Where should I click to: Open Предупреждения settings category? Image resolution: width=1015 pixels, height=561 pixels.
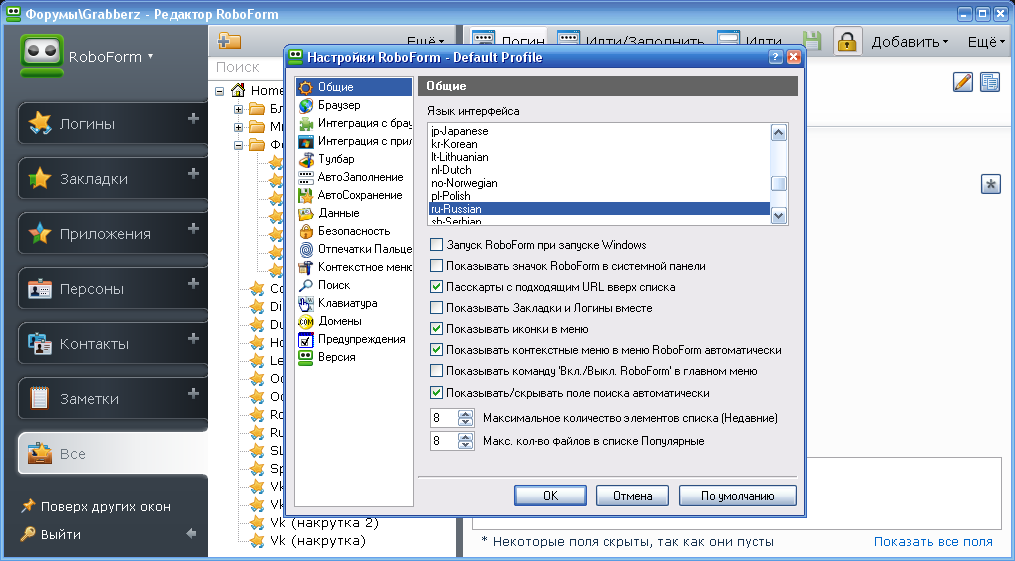pos(353,339)
